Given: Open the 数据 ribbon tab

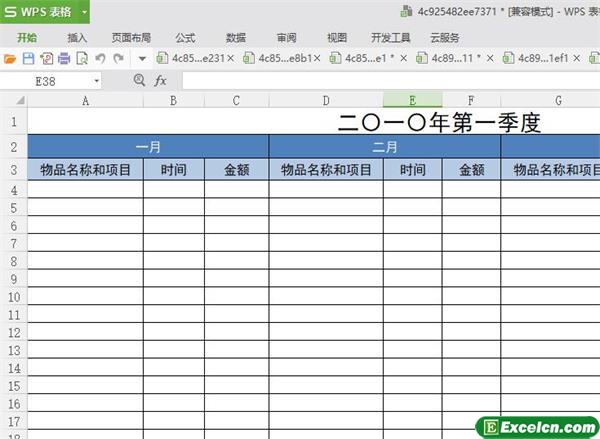Looking at the screenshot, I should (236, 38).
